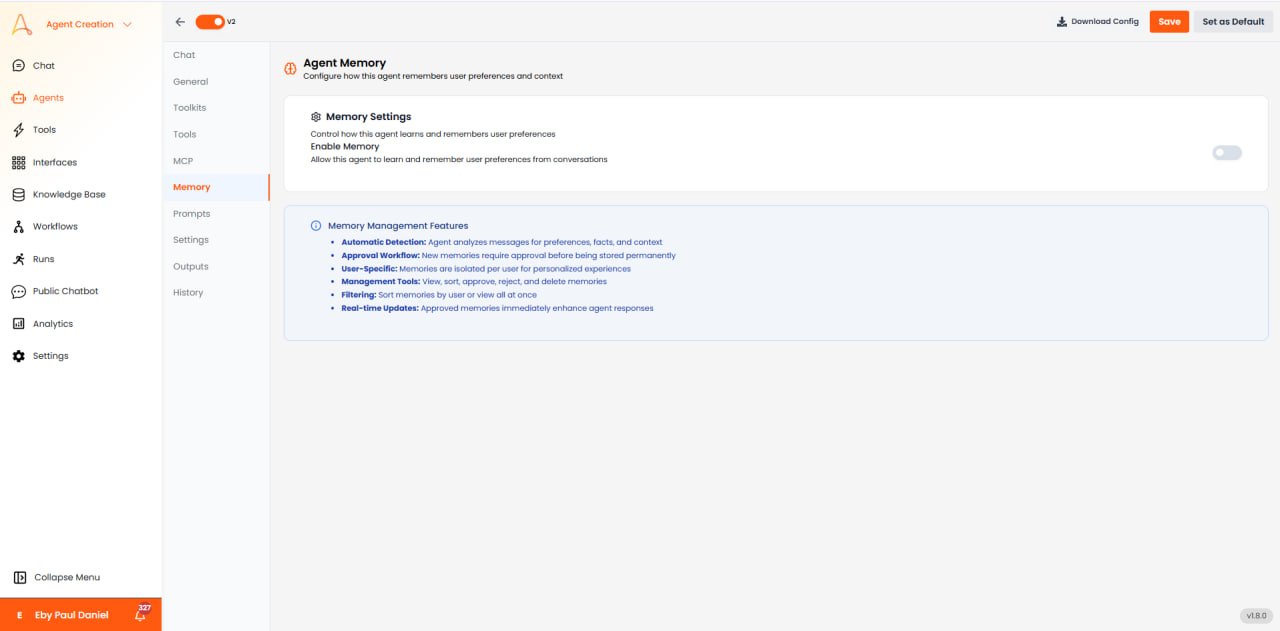Select Workflows in the sidebar
1280x631 pixels.
pyautogui.click(x=55, y=227)
